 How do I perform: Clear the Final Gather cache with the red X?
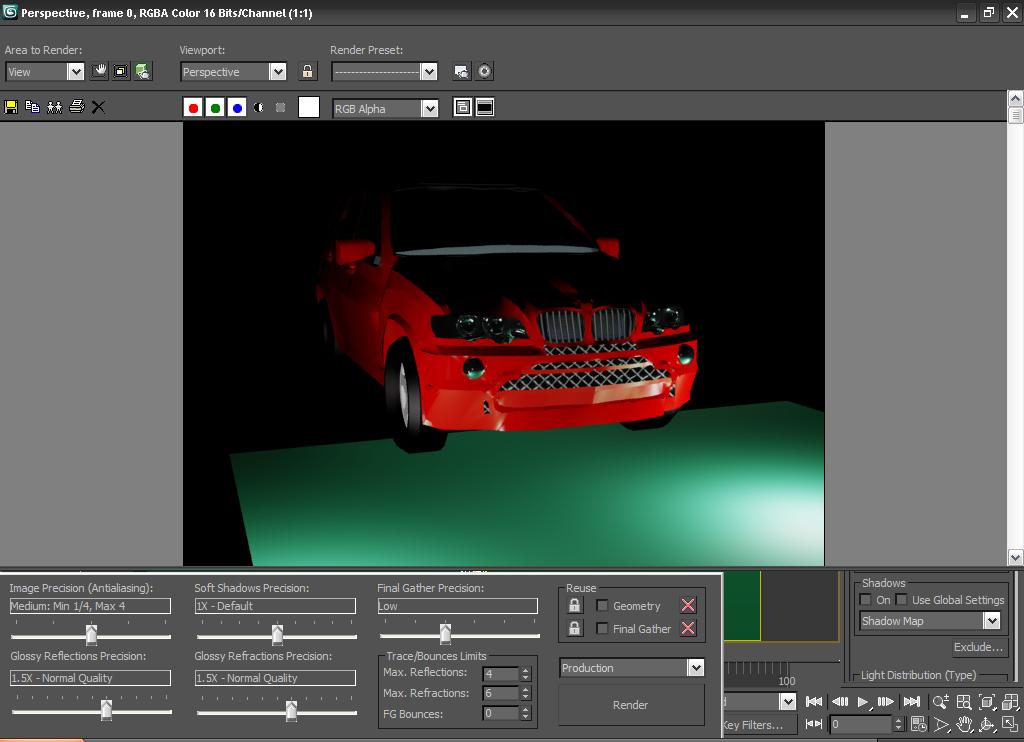688,628
